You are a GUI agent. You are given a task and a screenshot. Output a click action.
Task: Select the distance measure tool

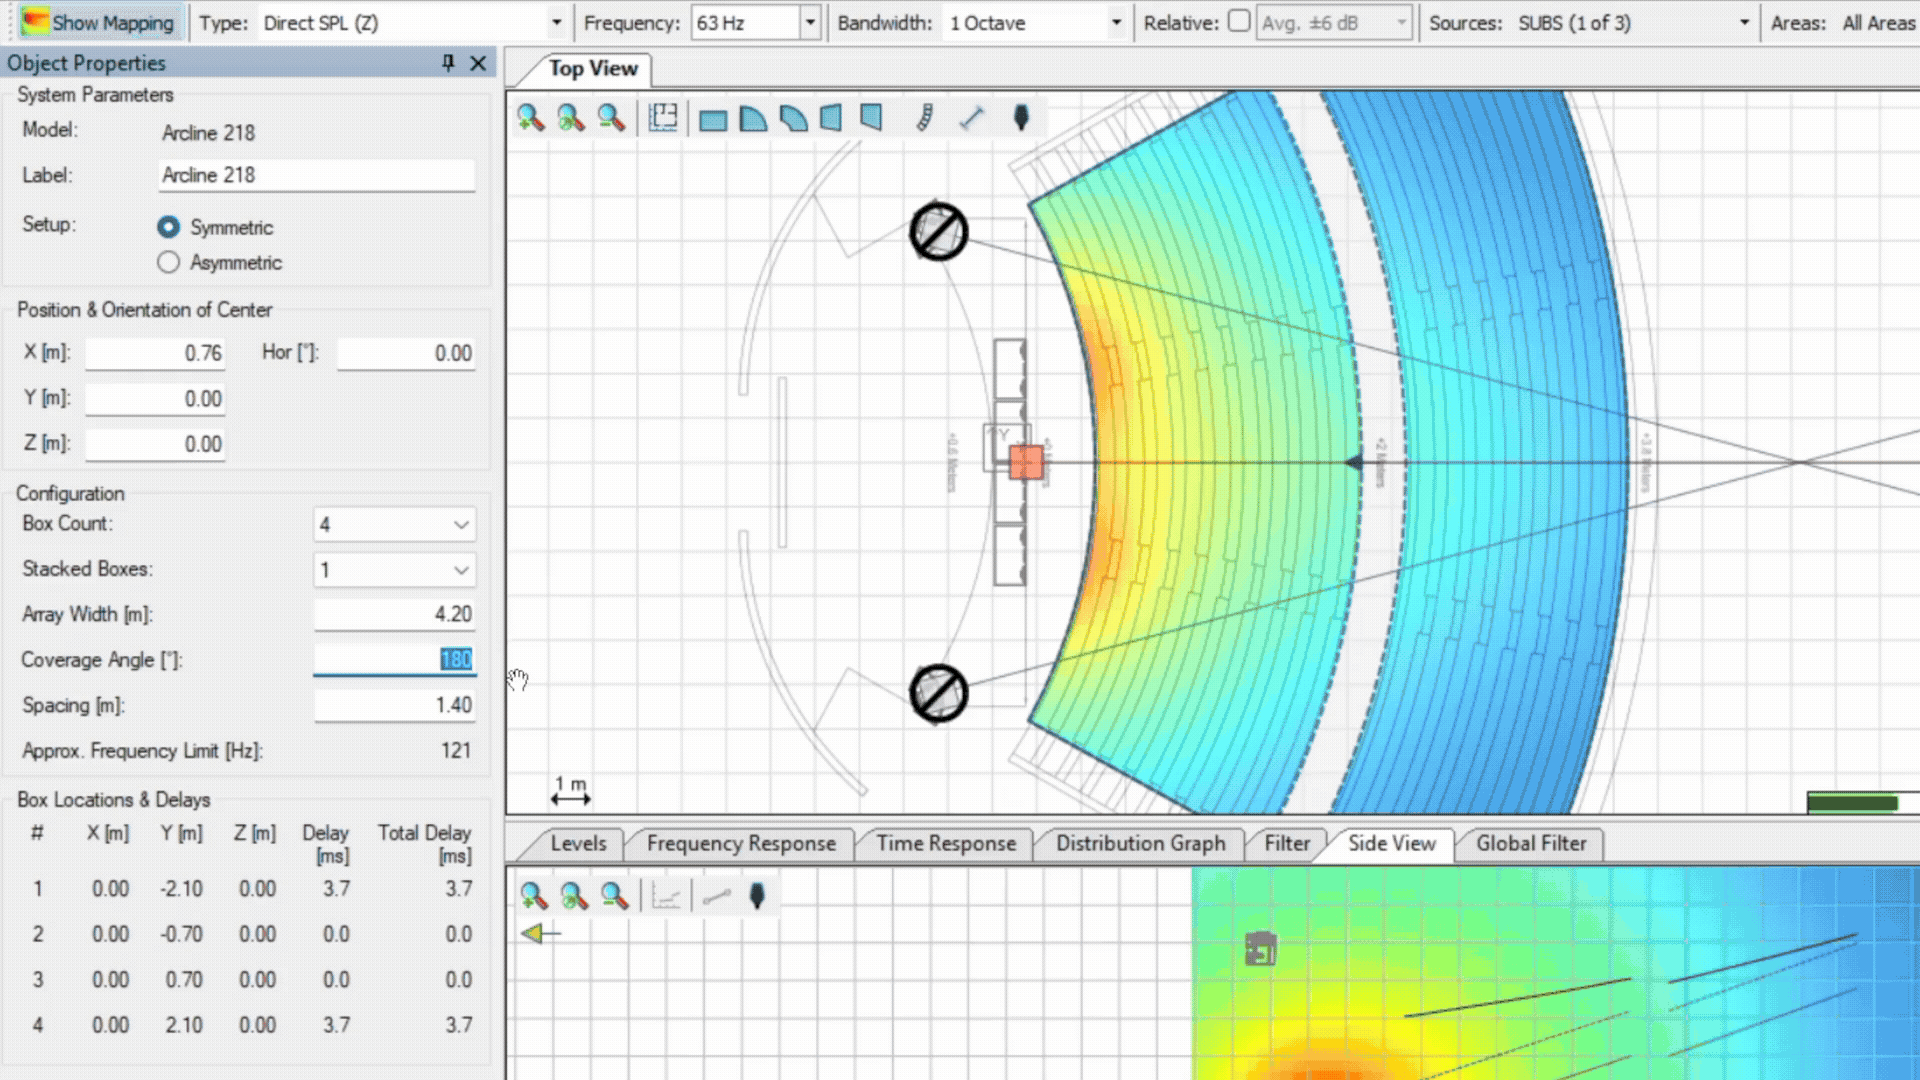pos(972,118)
